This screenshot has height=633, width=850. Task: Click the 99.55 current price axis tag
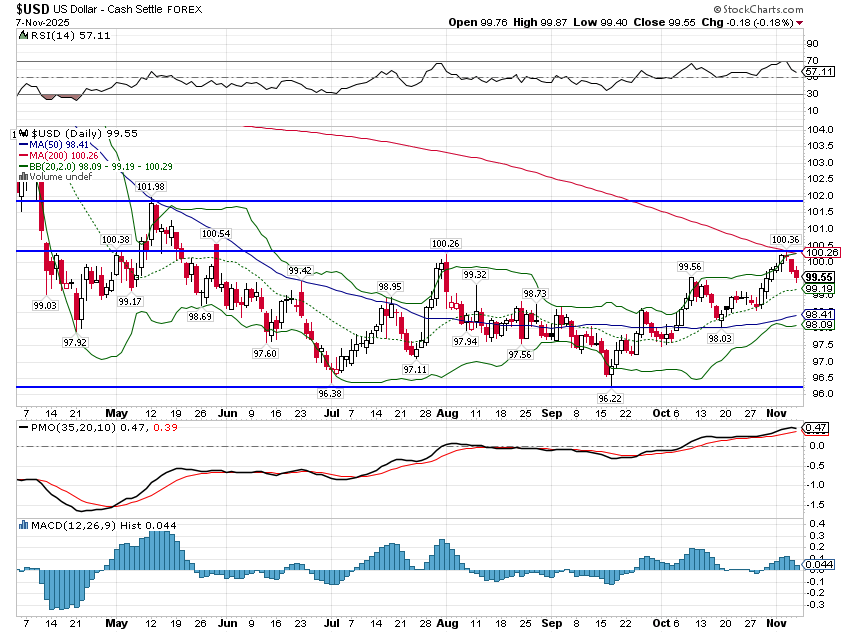click(819, 277)
